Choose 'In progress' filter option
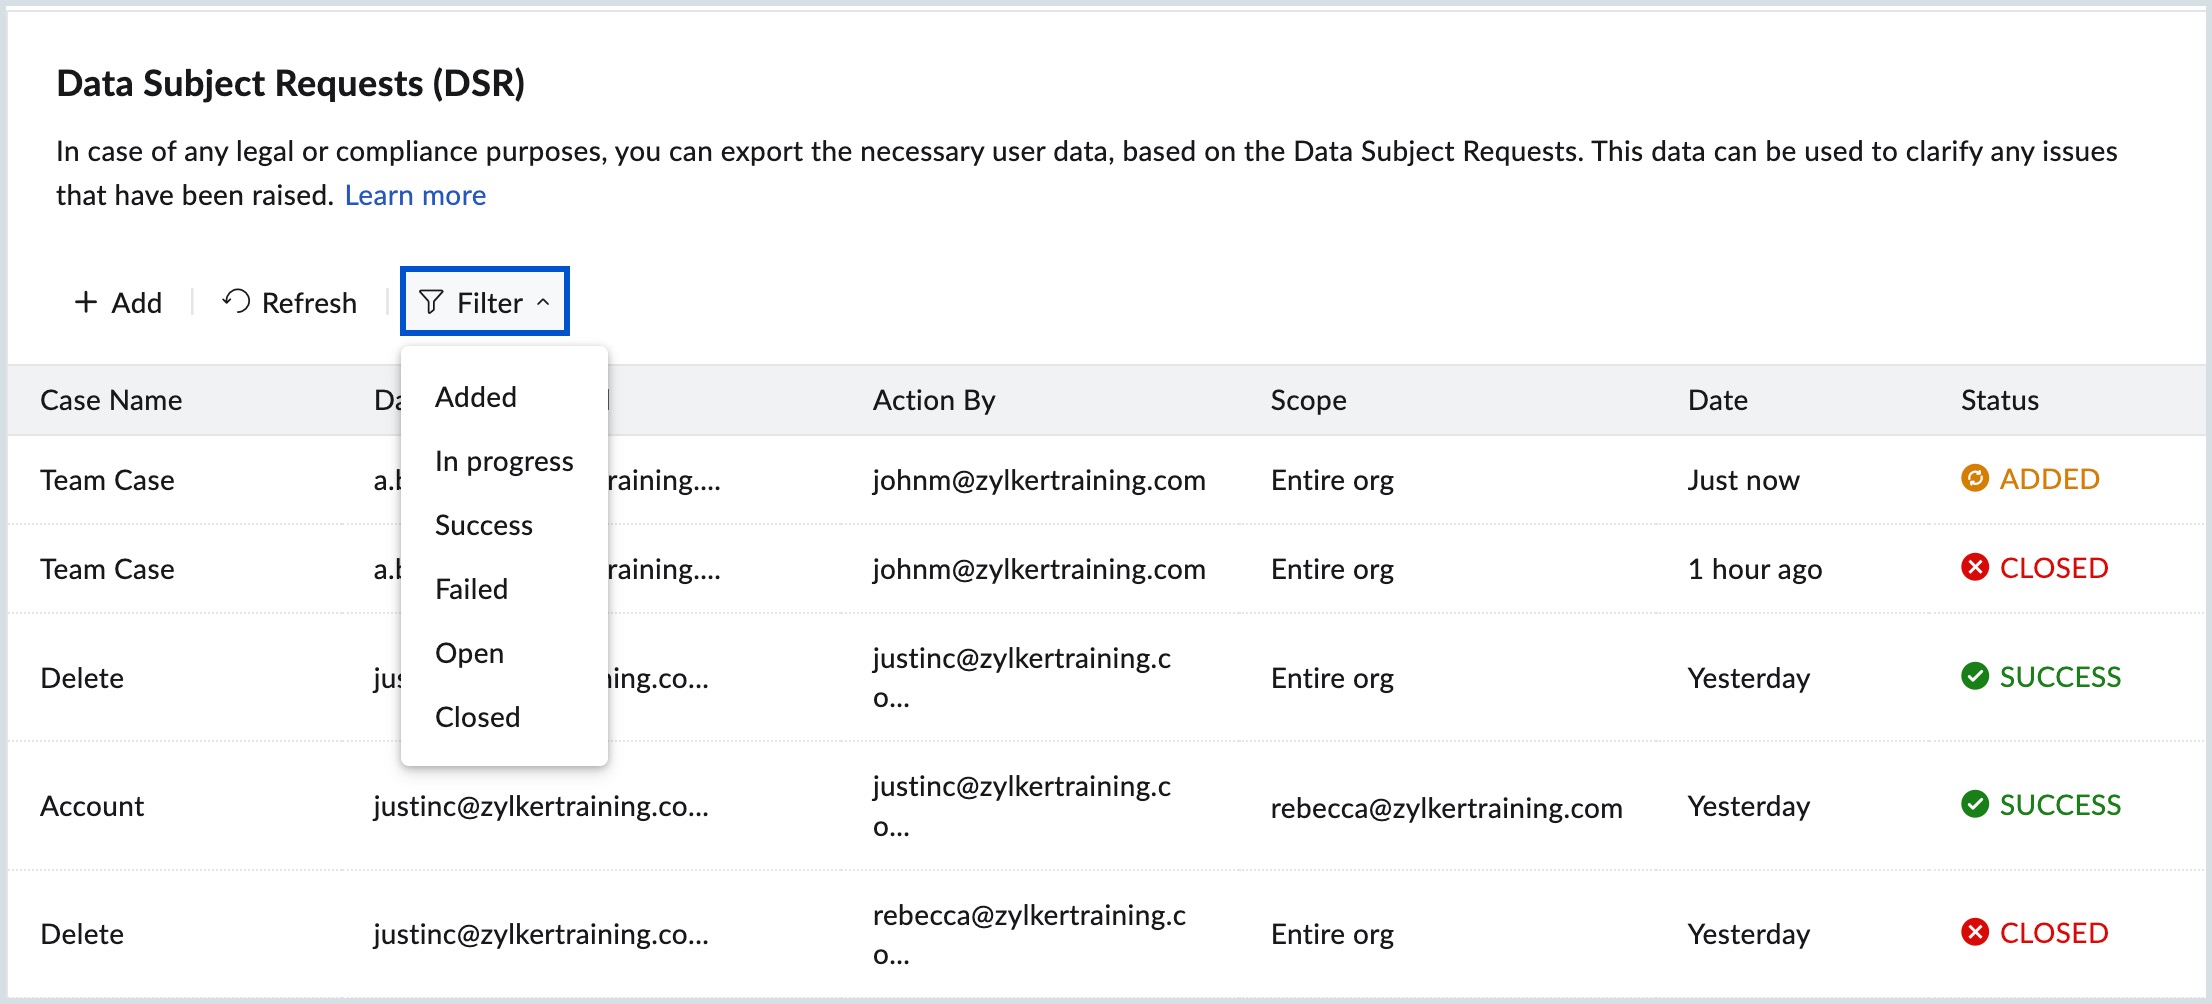Screen dimensions: 2212x1004 click(x=504, y=461)
